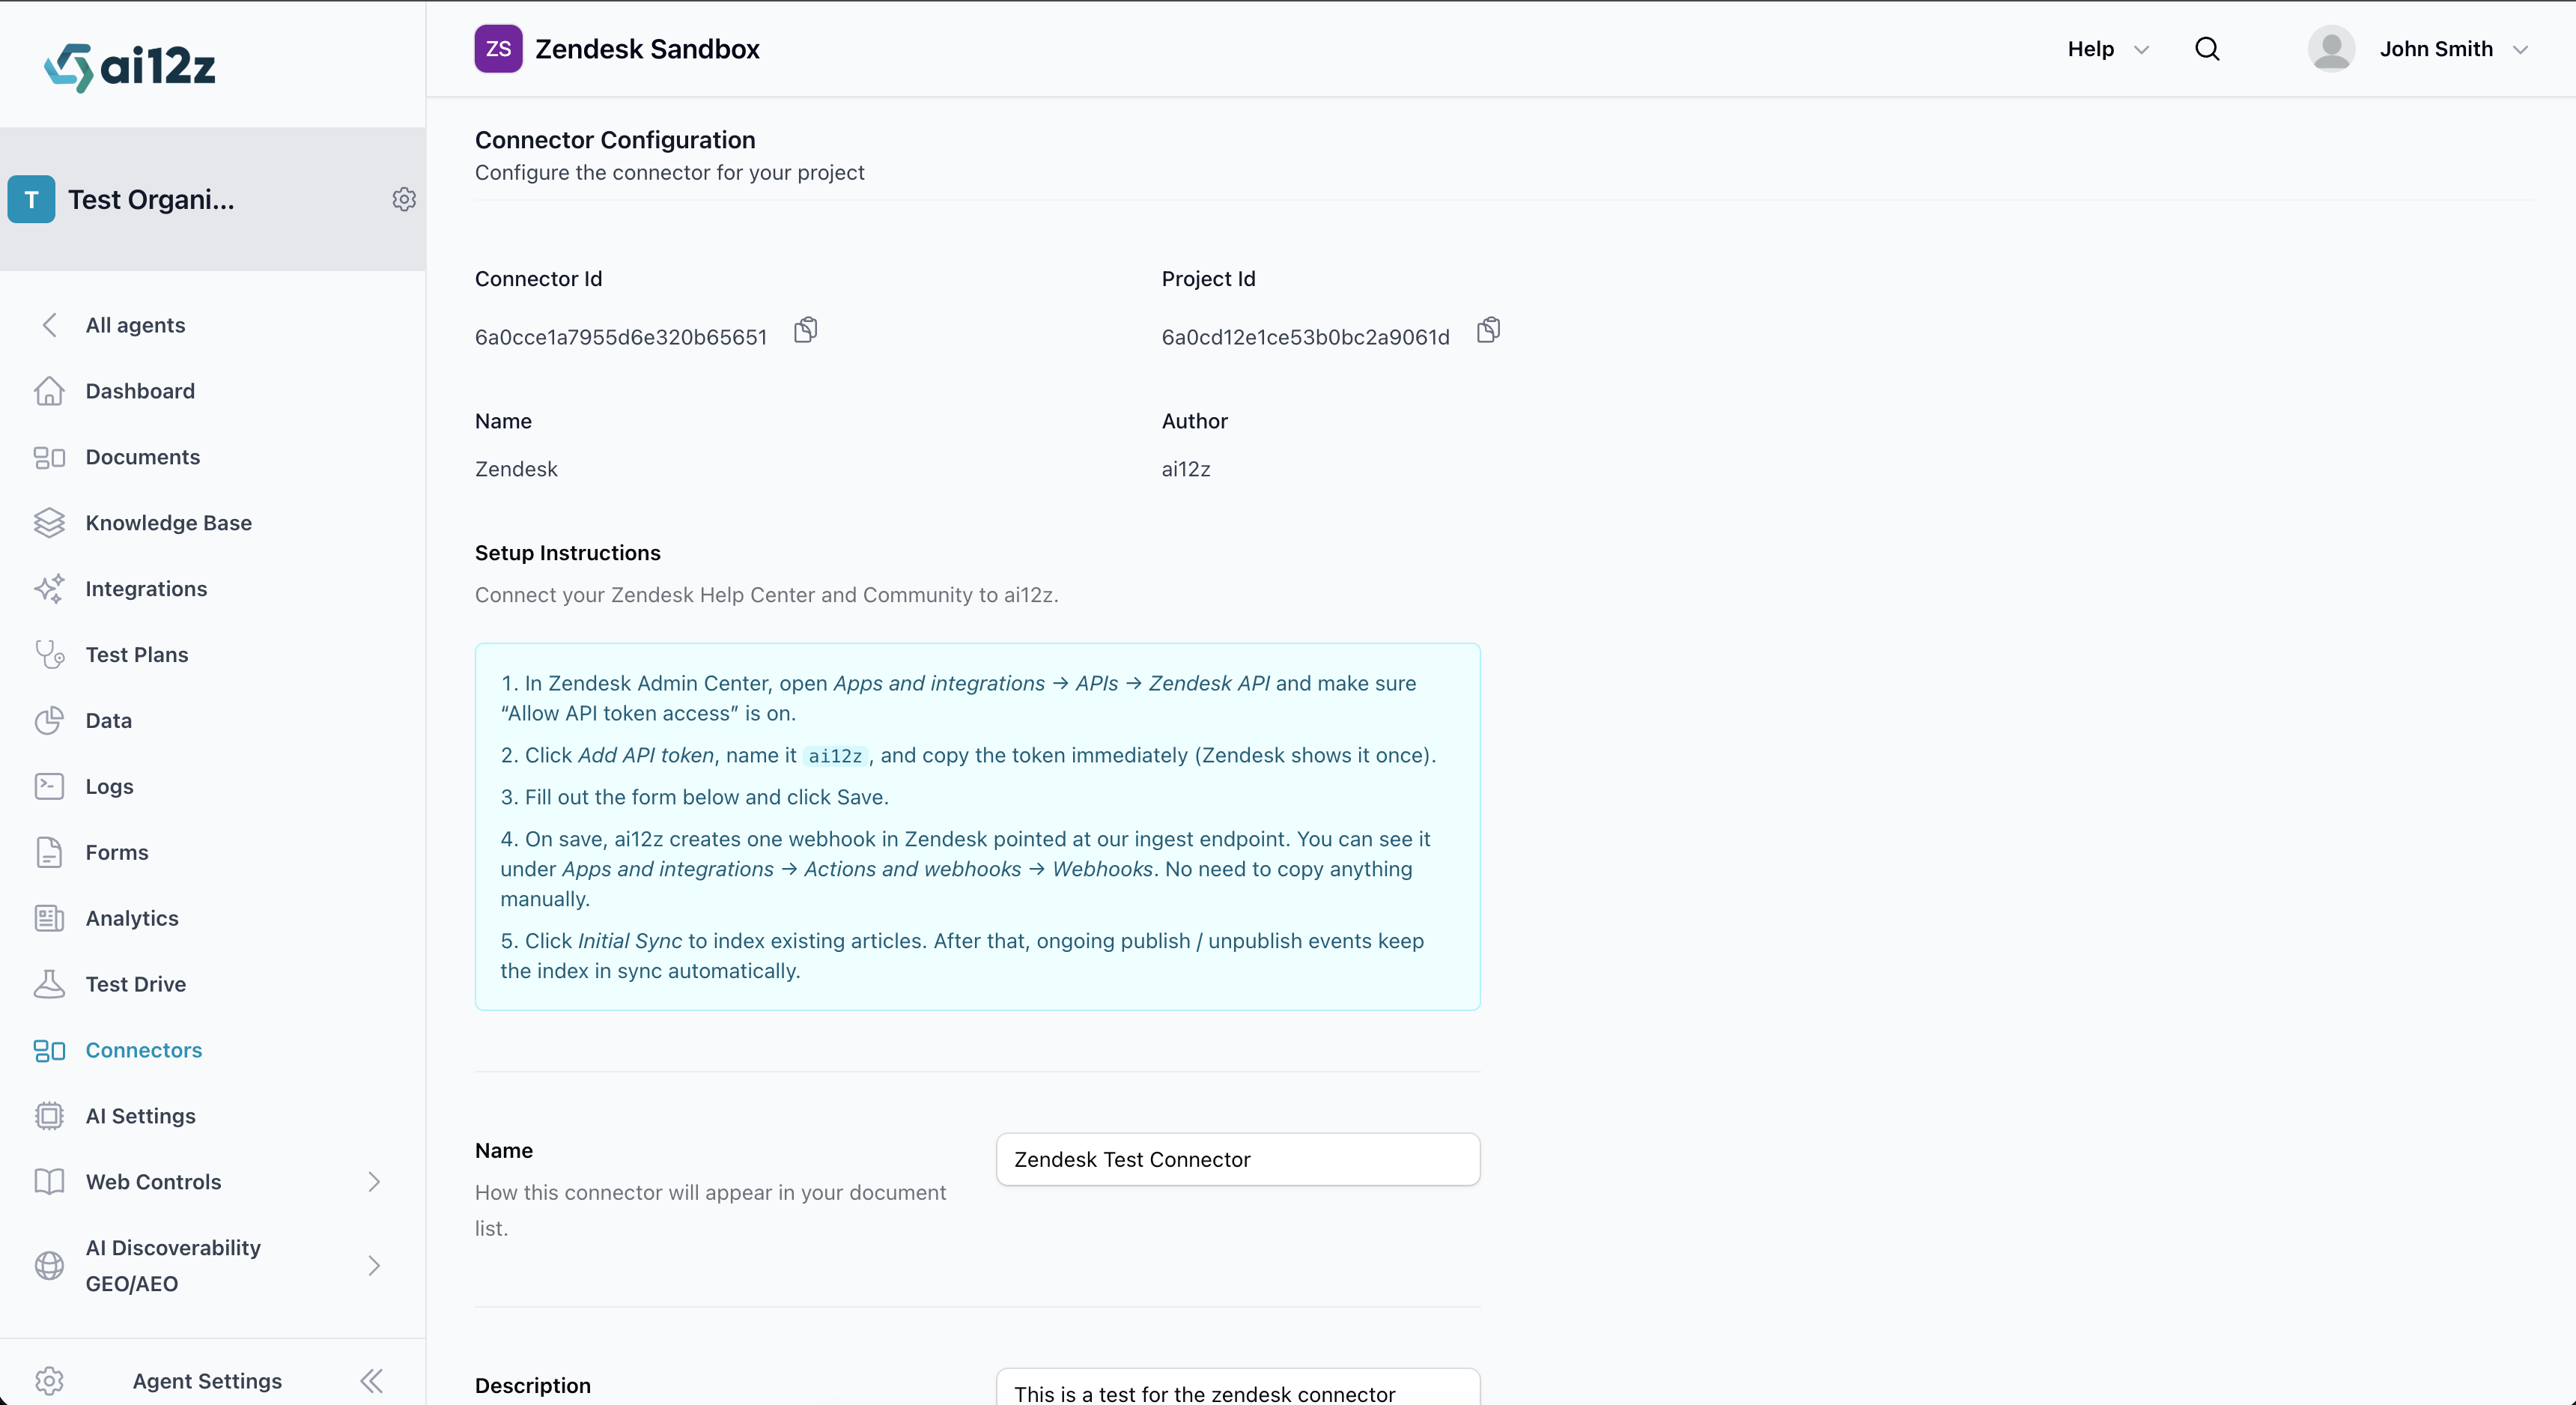The height and width of the screenshot is (1405, 2576).
Task: Go to Analytics
Action: [x=132, y=919]
